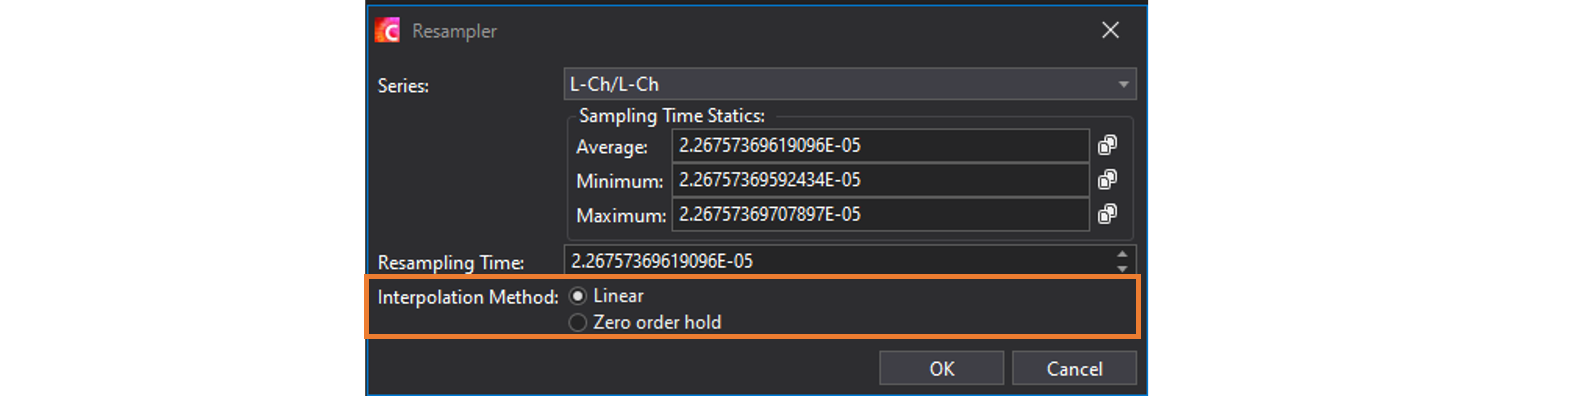Copy the Maximum sampling time value
Viewport: 1583px width, 396px height.
coord(1107,214)
